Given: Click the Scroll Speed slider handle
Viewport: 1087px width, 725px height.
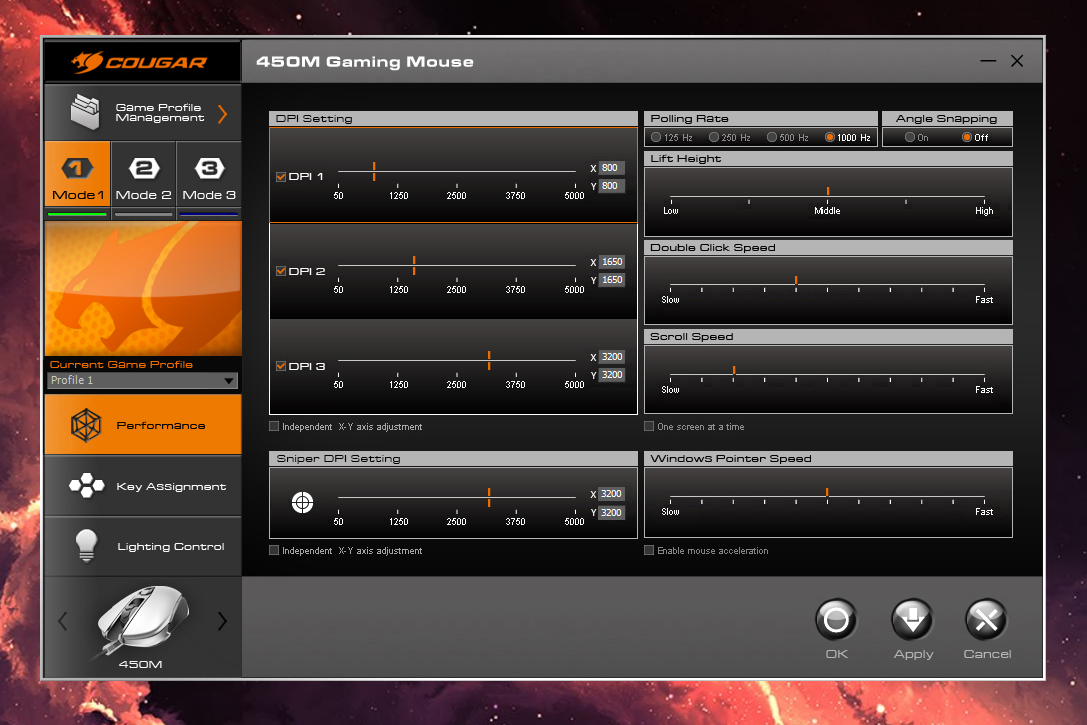Looking at the screenshot, I should point(733,370).
